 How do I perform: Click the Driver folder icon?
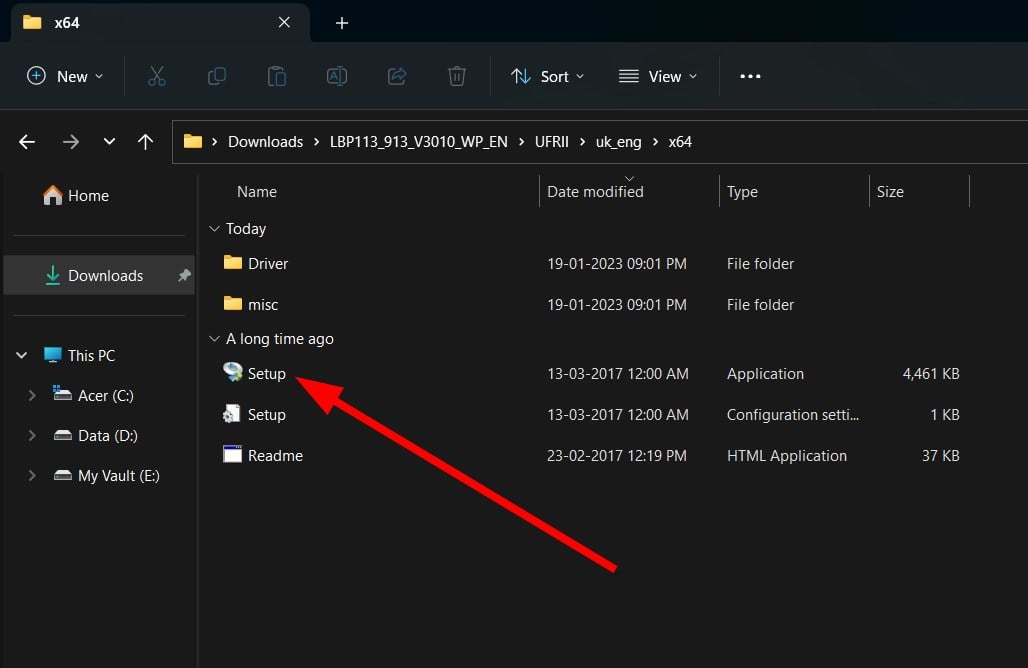(x=233, y=263)
